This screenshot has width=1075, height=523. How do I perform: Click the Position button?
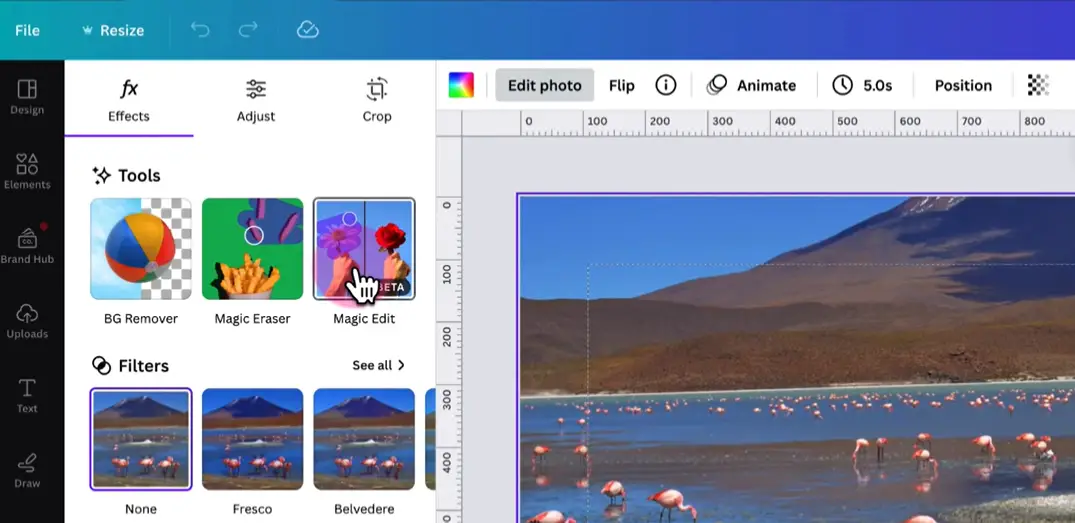point(963,86)
